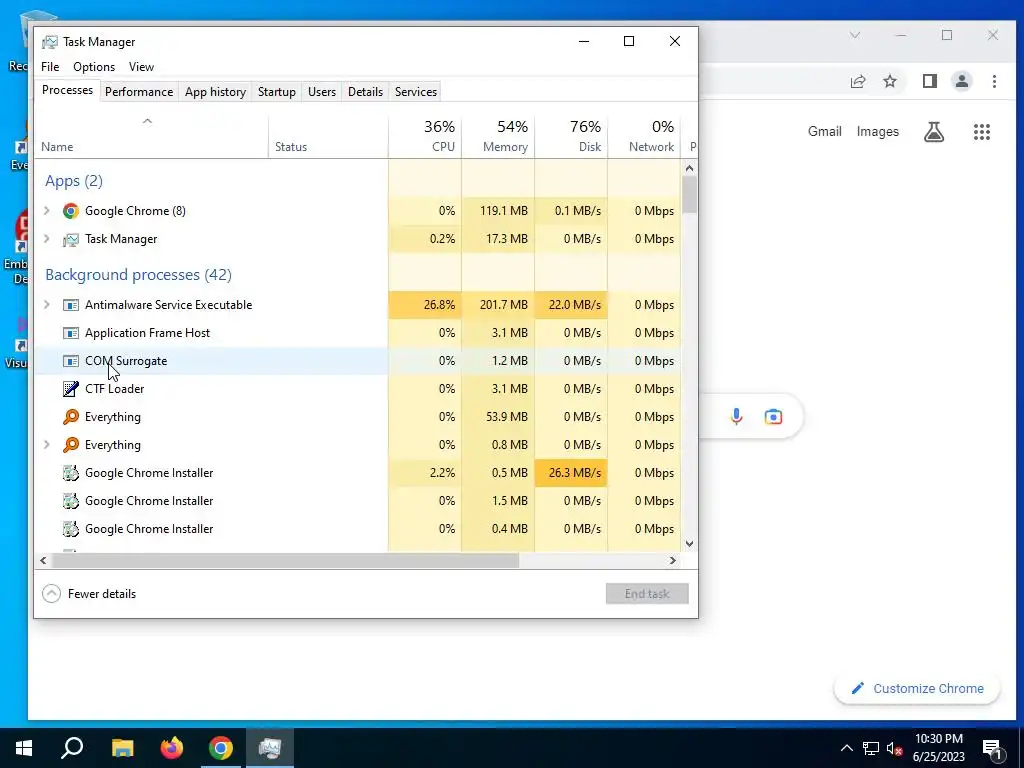
Task: Click the share page icon in Chrome
Action: click(x=857, y=81)
